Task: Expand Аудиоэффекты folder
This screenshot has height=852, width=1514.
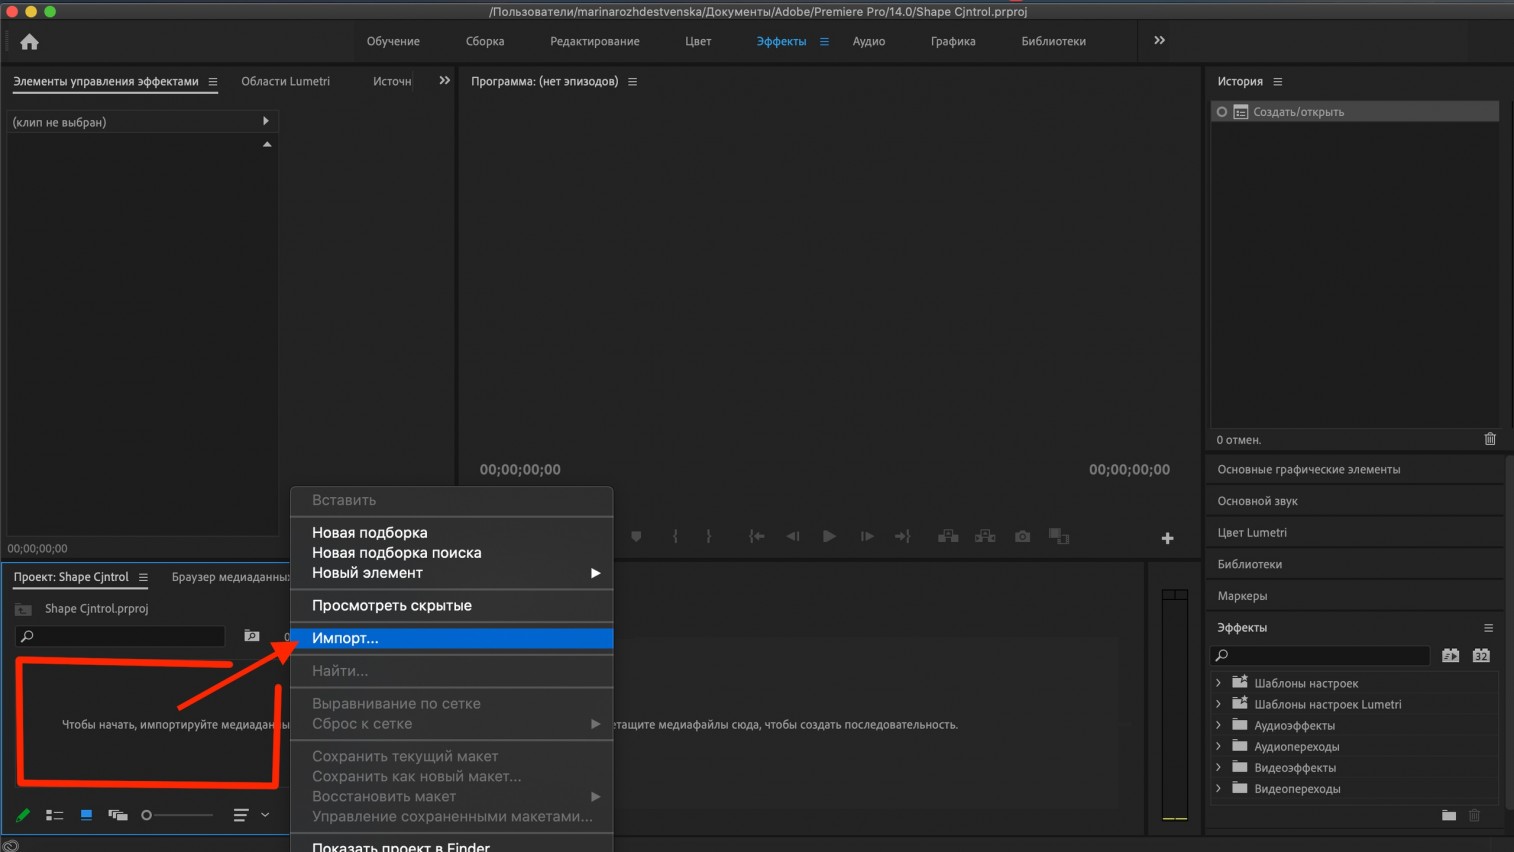Action: pos(1218,725)
